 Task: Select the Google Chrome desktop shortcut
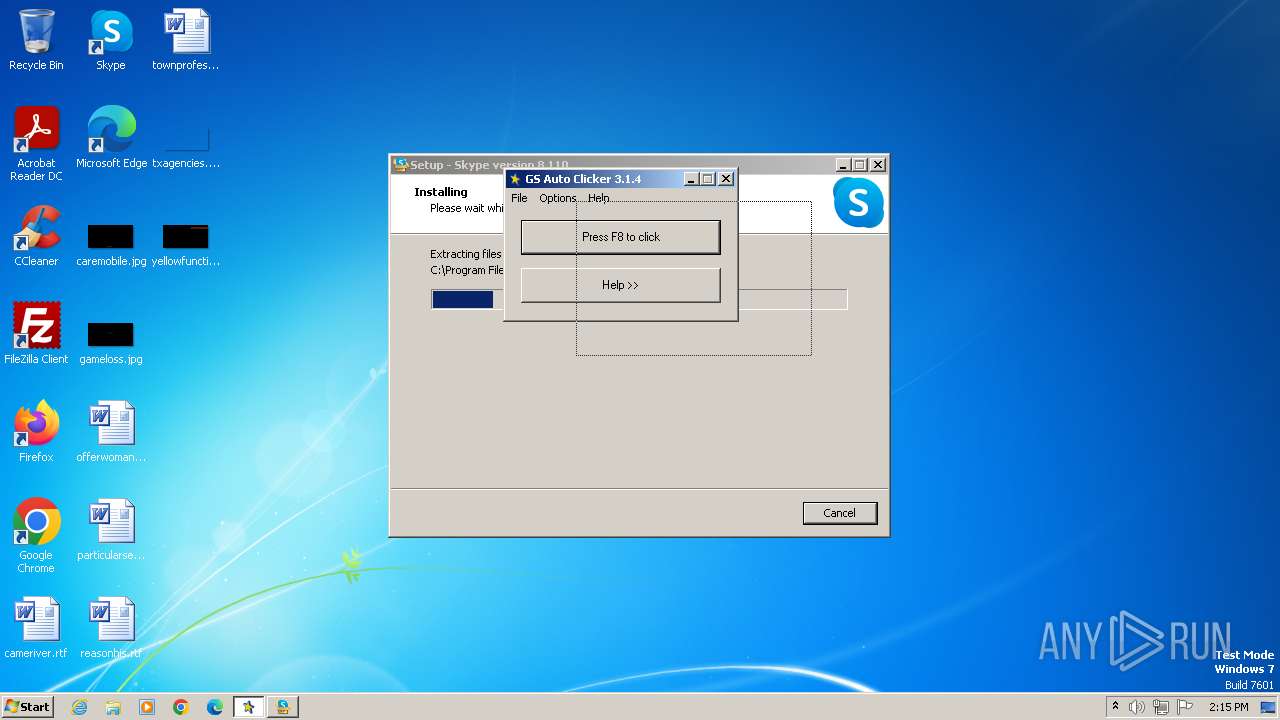(x=36, y=536)
